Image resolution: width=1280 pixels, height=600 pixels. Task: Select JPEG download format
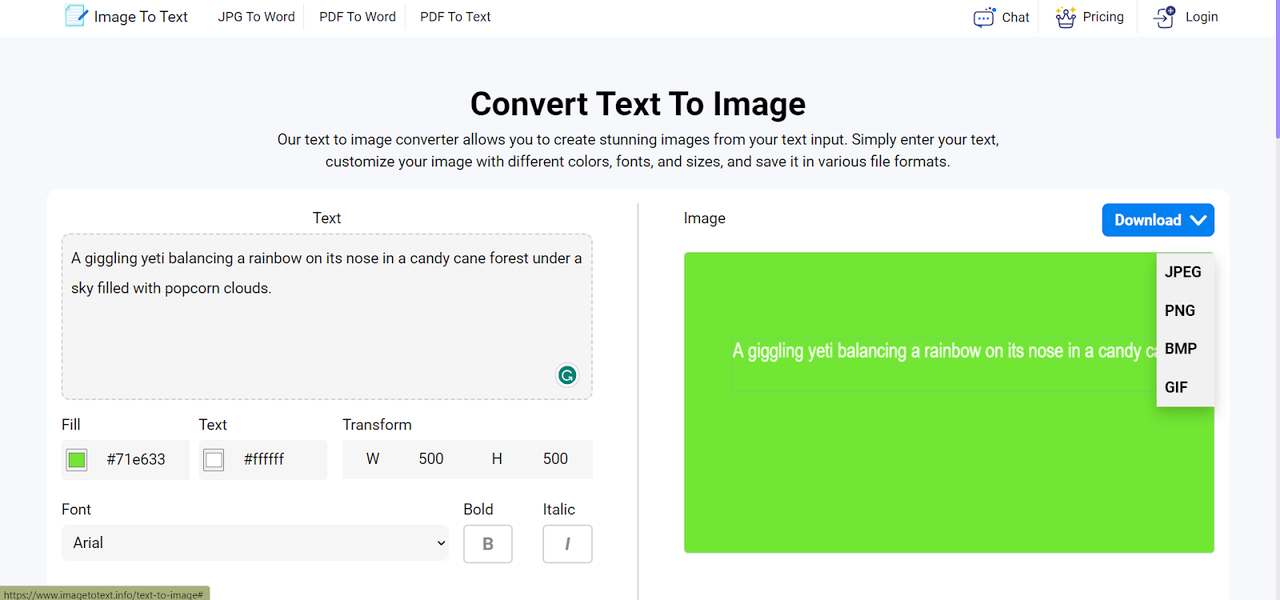pos(1185,272)
